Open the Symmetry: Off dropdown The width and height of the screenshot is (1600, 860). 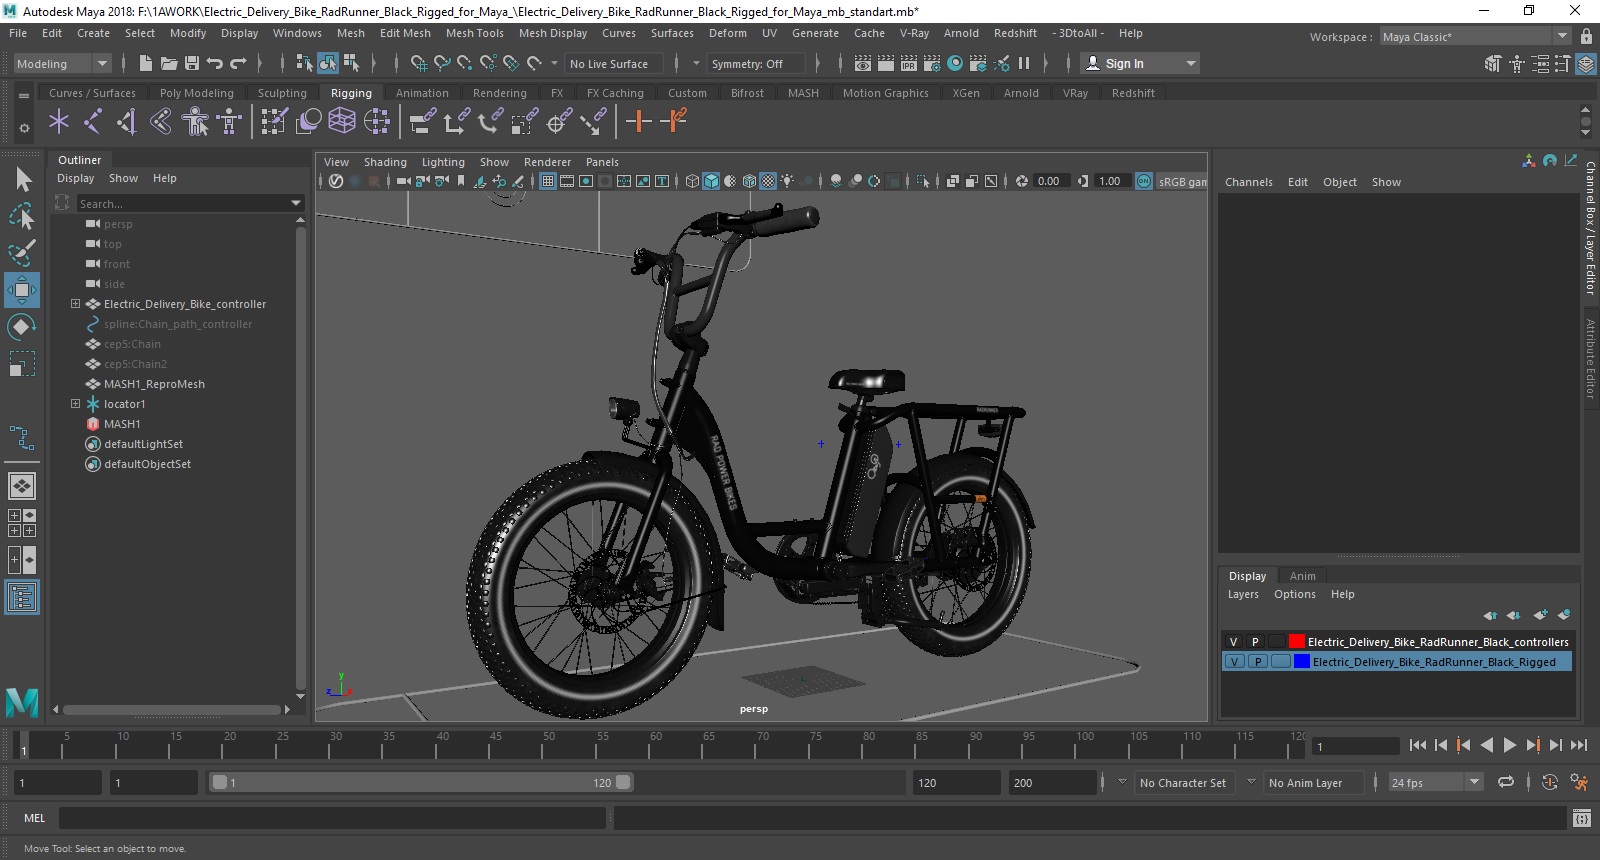pyautogui.click(x=755, y=63)
